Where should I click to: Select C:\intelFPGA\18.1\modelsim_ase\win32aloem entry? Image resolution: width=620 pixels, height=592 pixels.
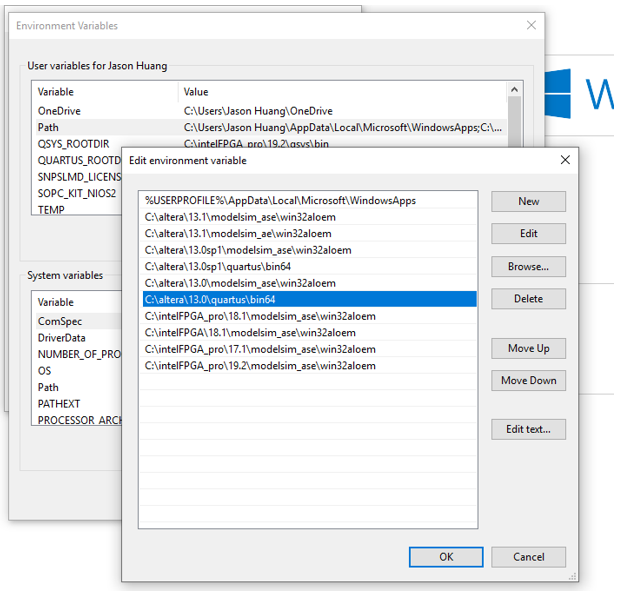pyautogui.click(x=309, y=333)
